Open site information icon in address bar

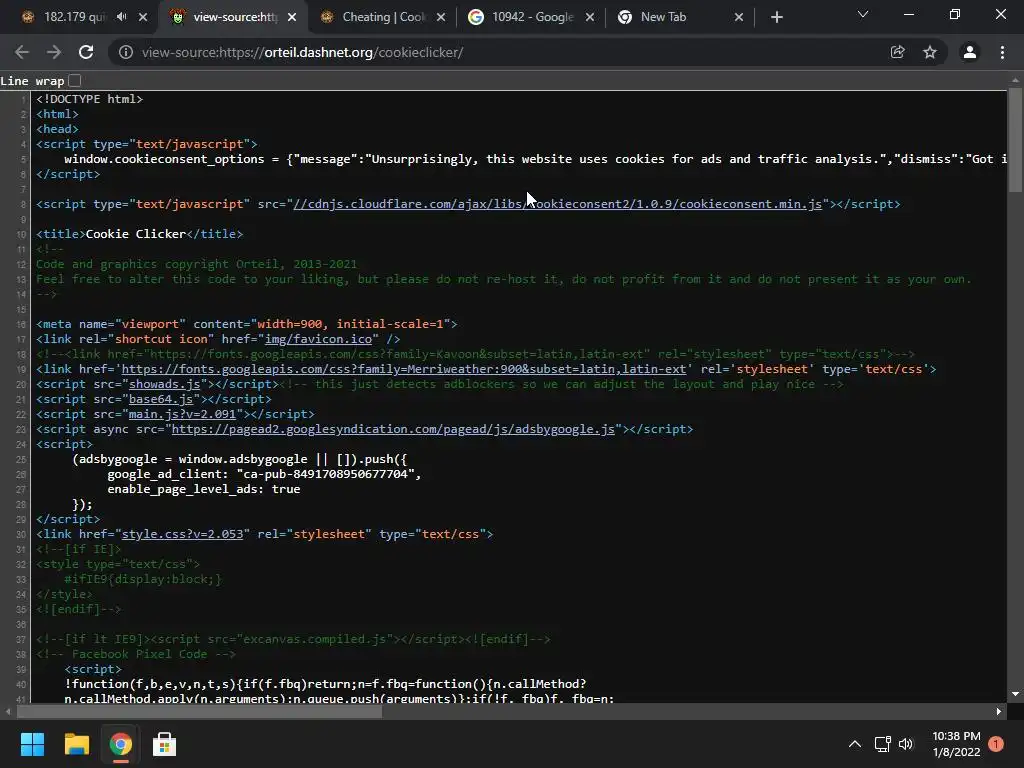(x=125, y=52)
